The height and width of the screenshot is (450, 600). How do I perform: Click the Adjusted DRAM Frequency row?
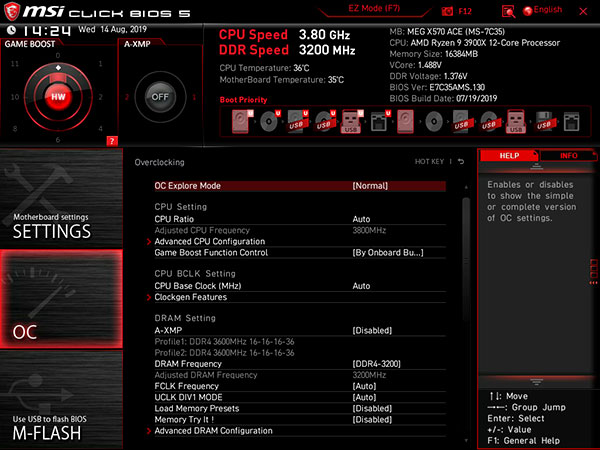[300, 375]
